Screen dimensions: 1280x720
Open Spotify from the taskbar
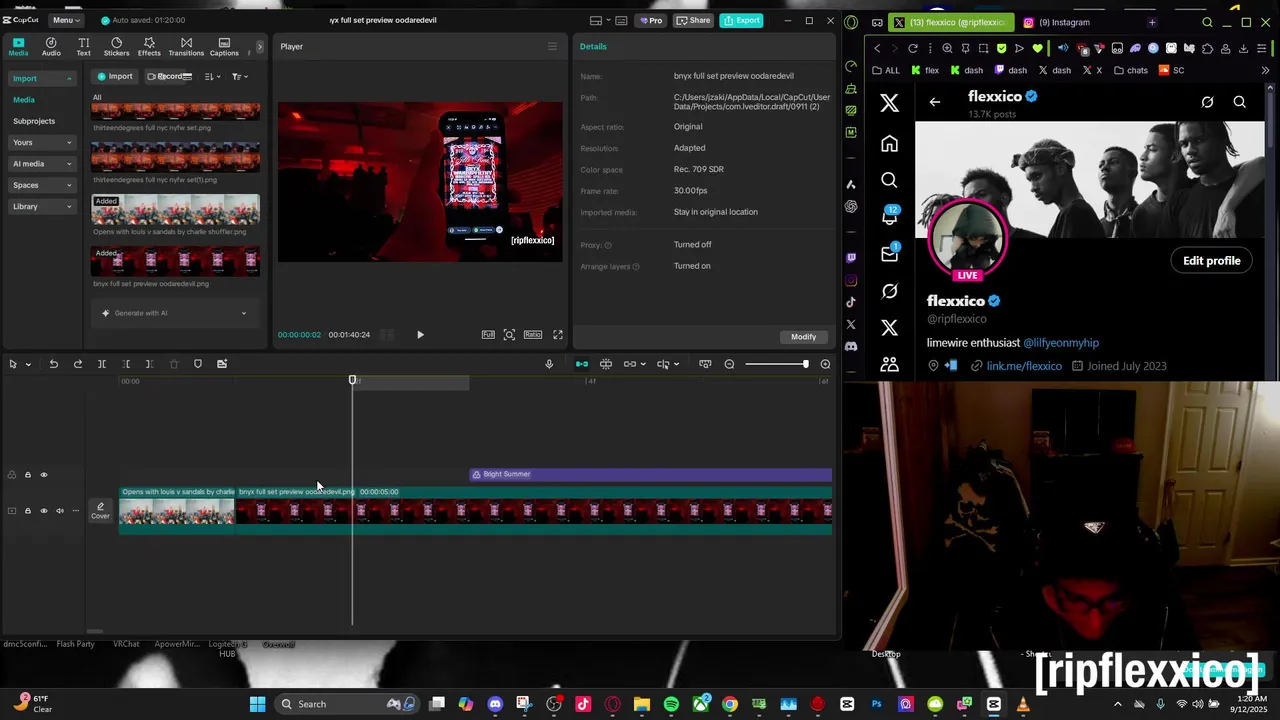(x=671, y=704)
